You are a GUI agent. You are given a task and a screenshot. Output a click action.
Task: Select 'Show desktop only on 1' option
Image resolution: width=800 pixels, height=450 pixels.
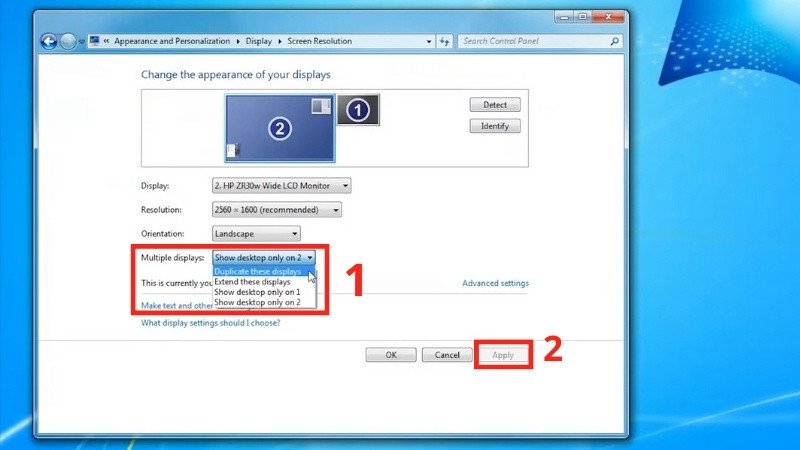click(257, 292)
